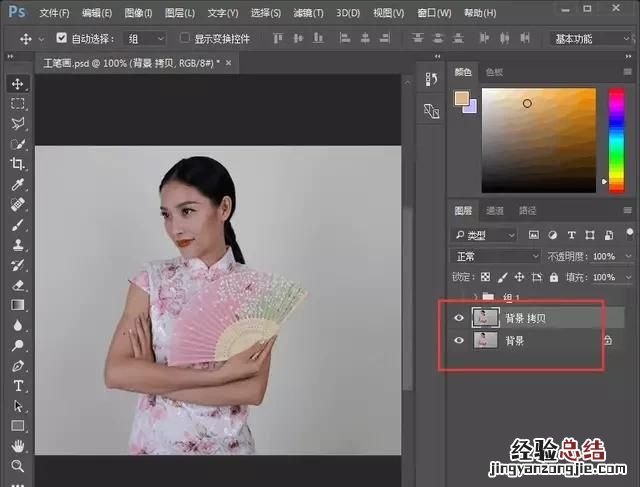Screen dimensions: 640x487
Task: Select the Crop tool
Action: (18, 164)
